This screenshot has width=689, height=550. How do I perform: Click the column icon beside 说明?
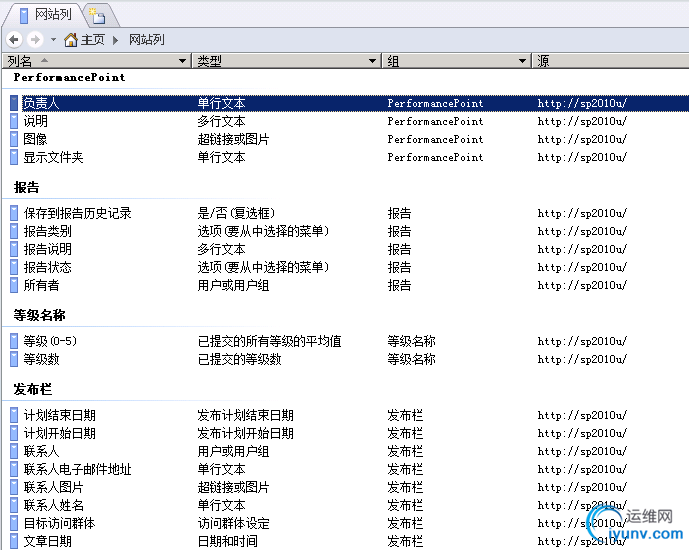click(15, 121)
